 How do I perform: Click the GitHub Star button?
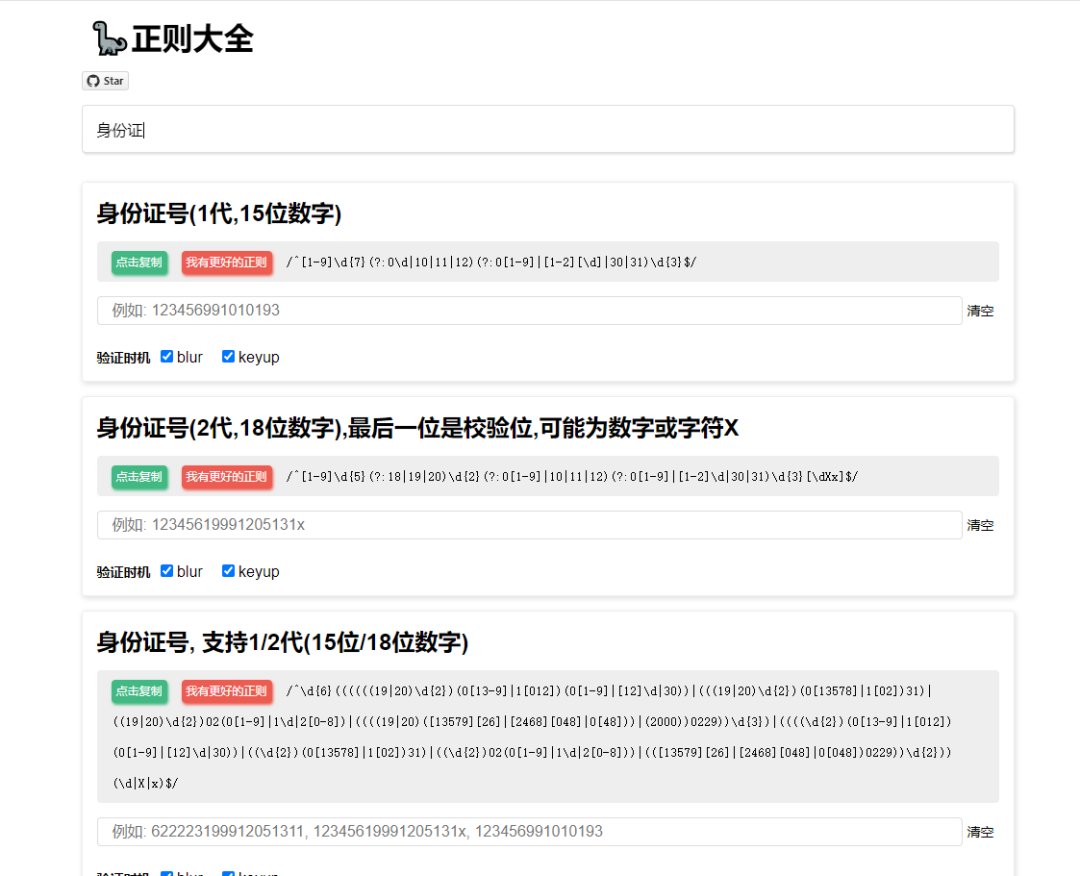coord(105,81)
